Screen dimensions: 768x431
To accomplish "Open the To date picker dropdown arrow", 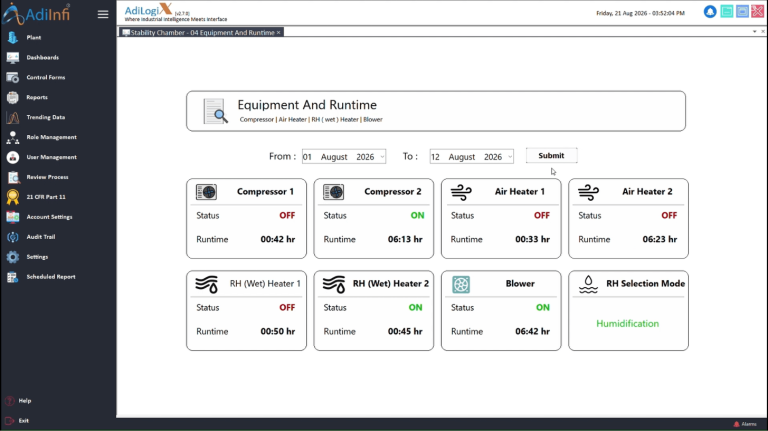I will click(510, 157).
